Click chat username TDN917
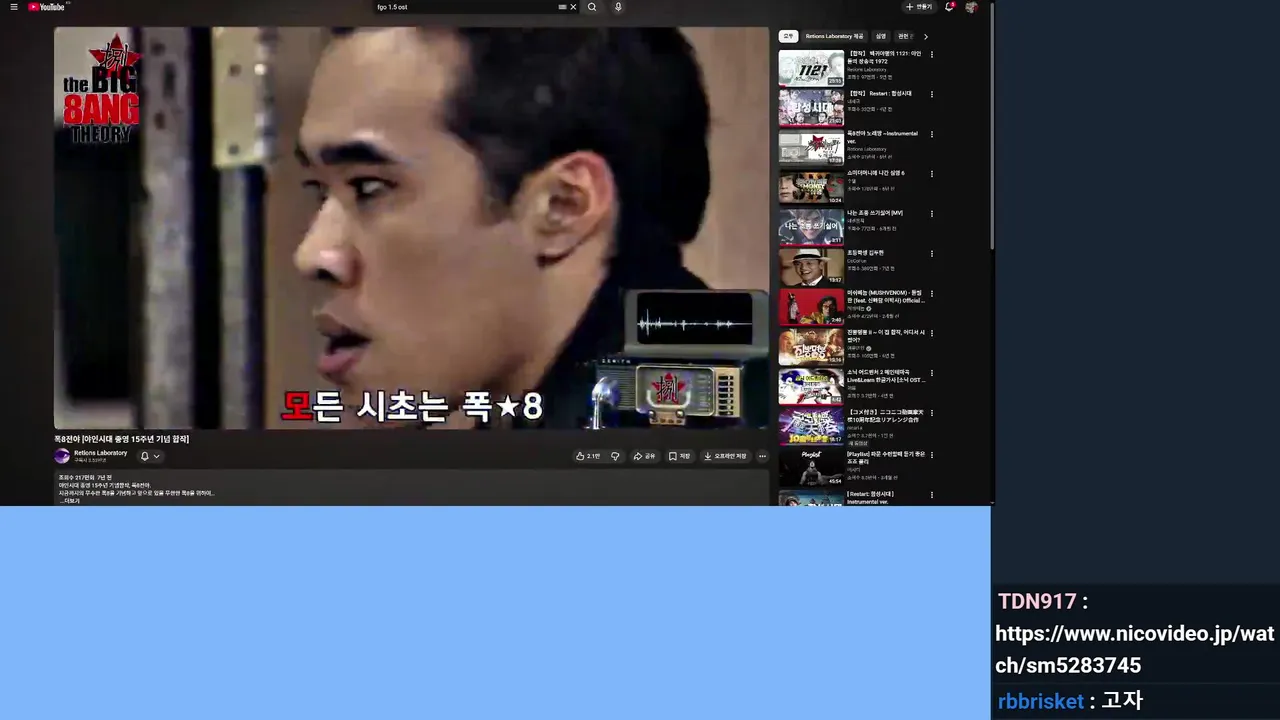 pyautogui.click(x=1036, y=601)
